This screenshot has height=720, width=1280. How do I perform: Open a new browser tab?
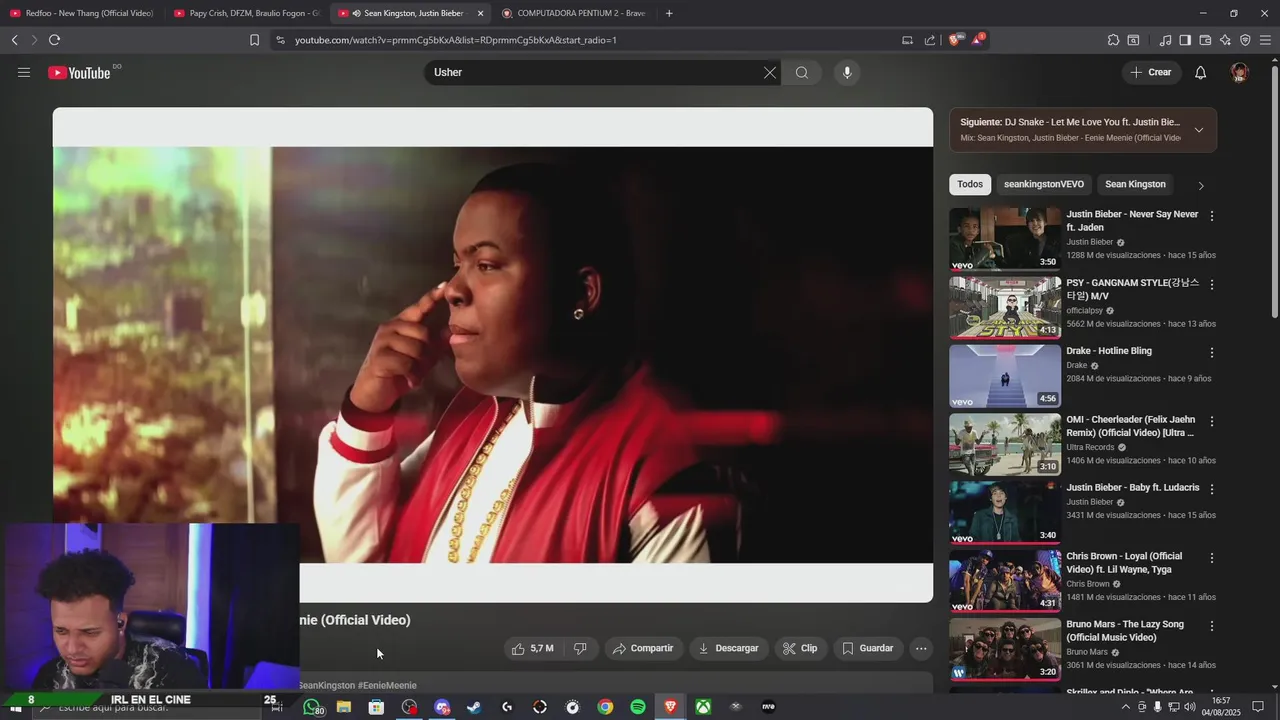pyautogui.click(x=669, y=13)
